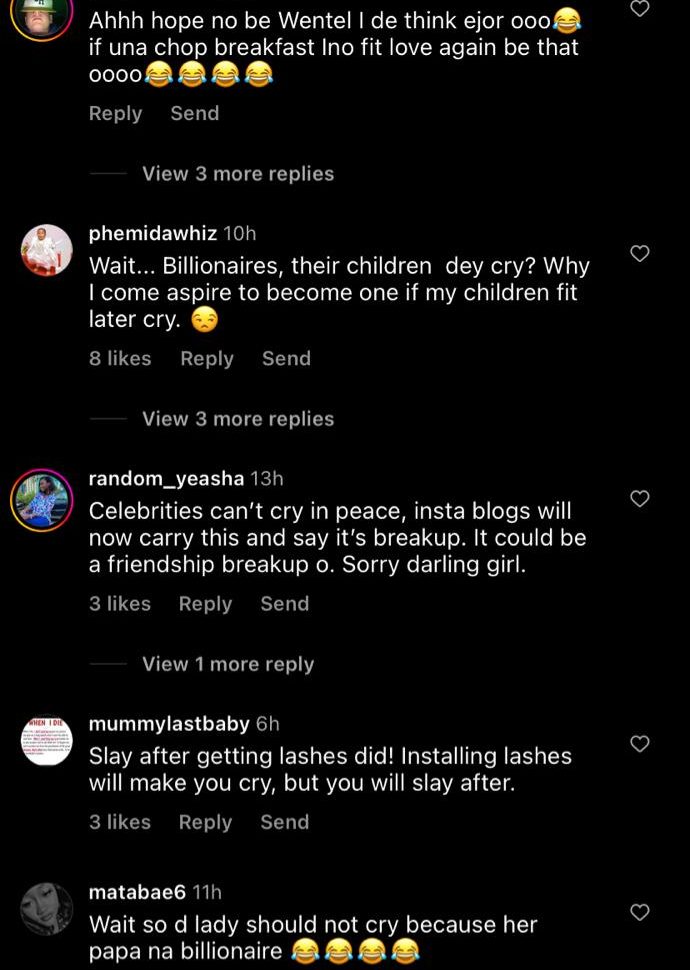The width and height of the screenshot is (690, 970).
Task: Like phemidawhiz's comment with the heart
Action: (x=640, y=254)
